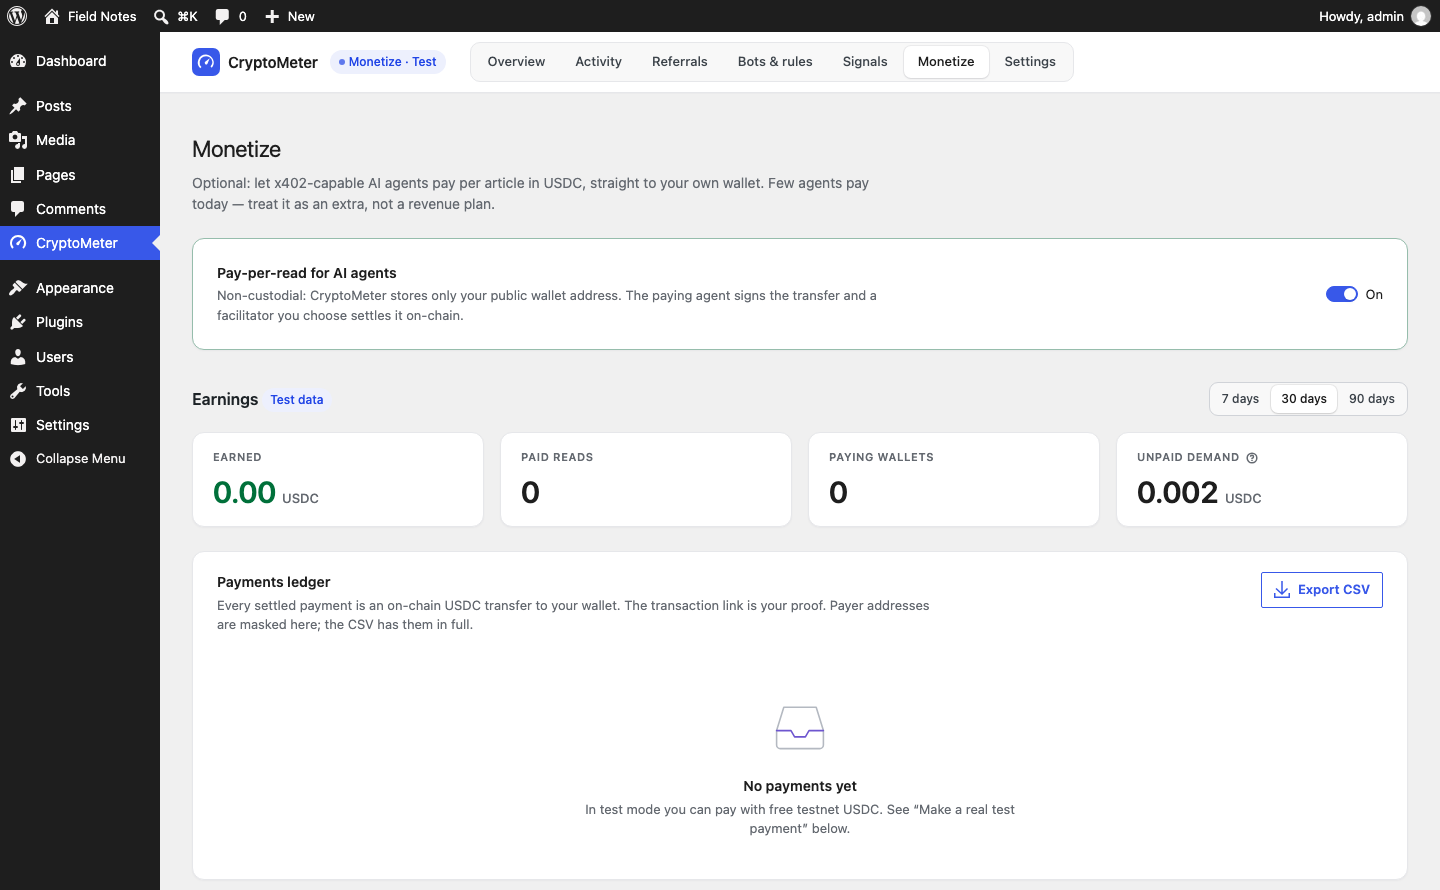Click the Payments ledger heading

tap(273, 582)
